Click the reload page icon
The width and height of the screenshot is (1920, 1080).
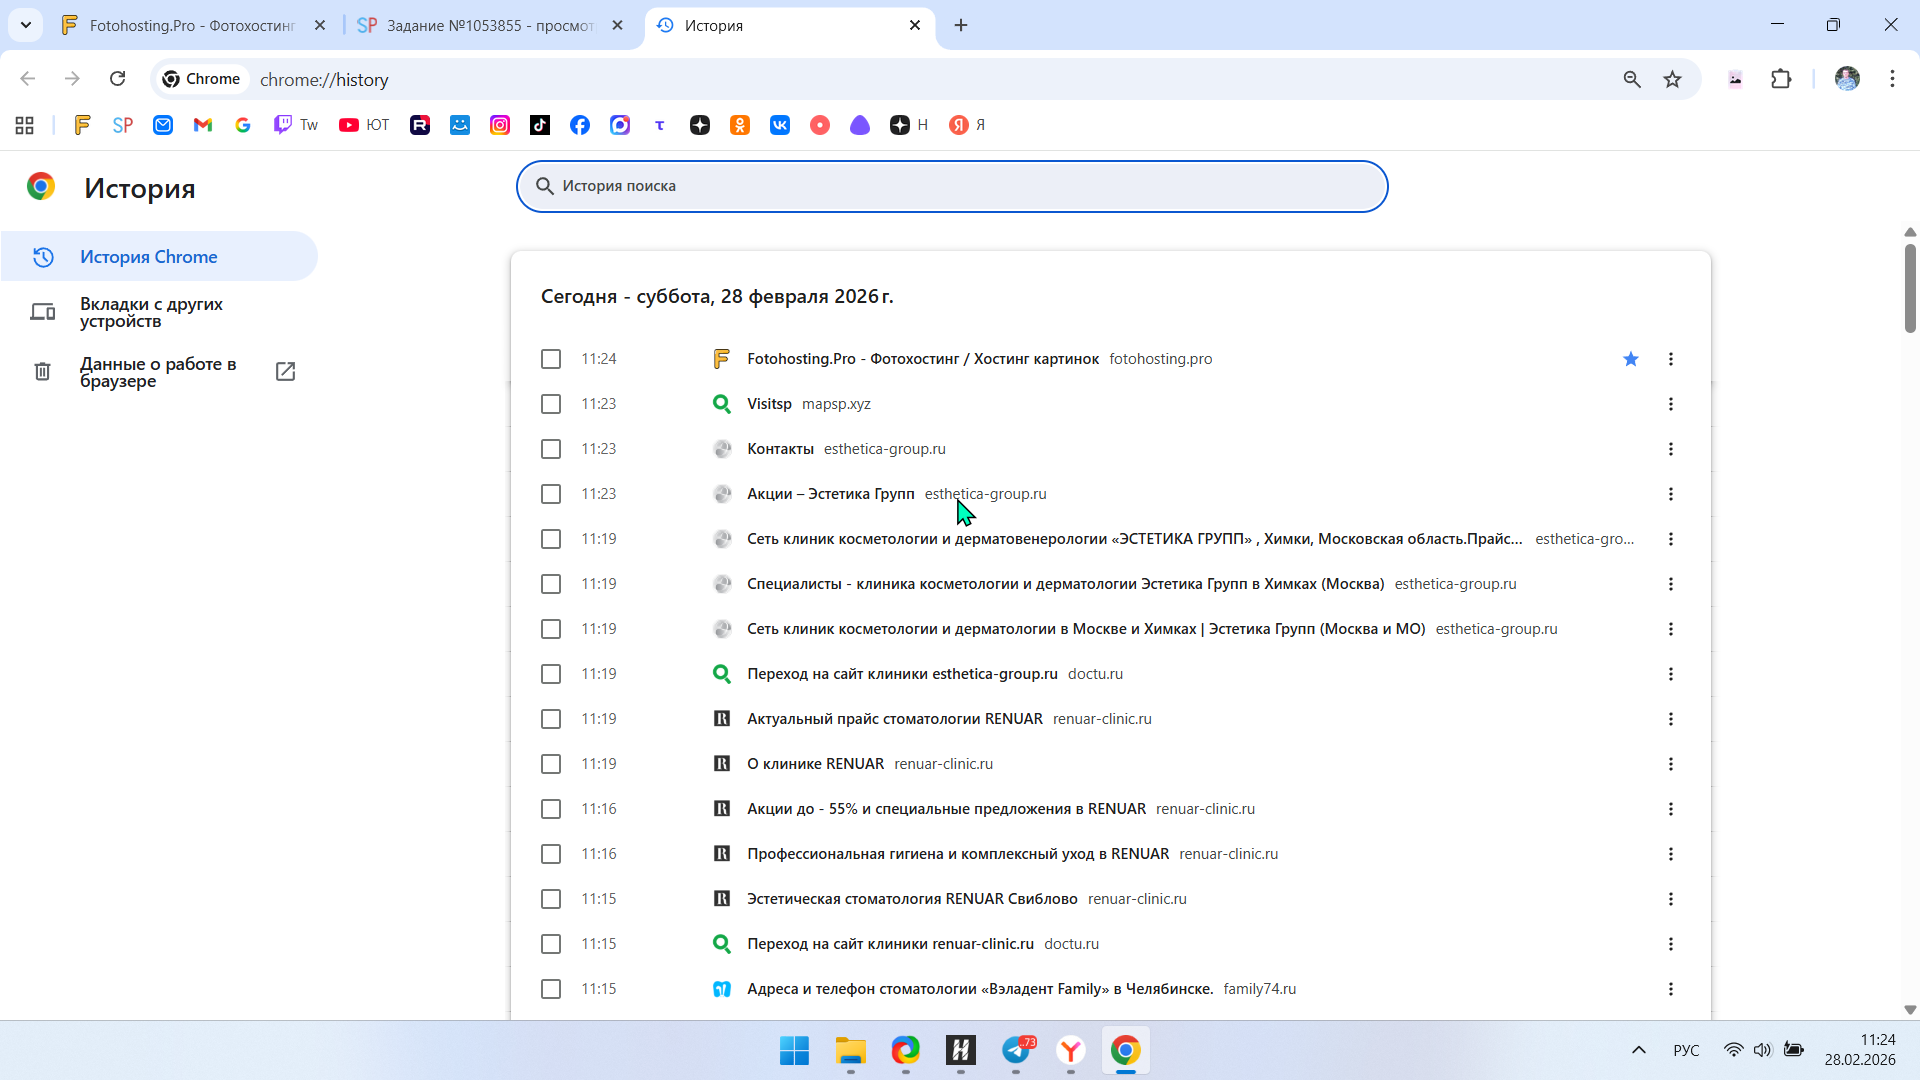point(118,79)
